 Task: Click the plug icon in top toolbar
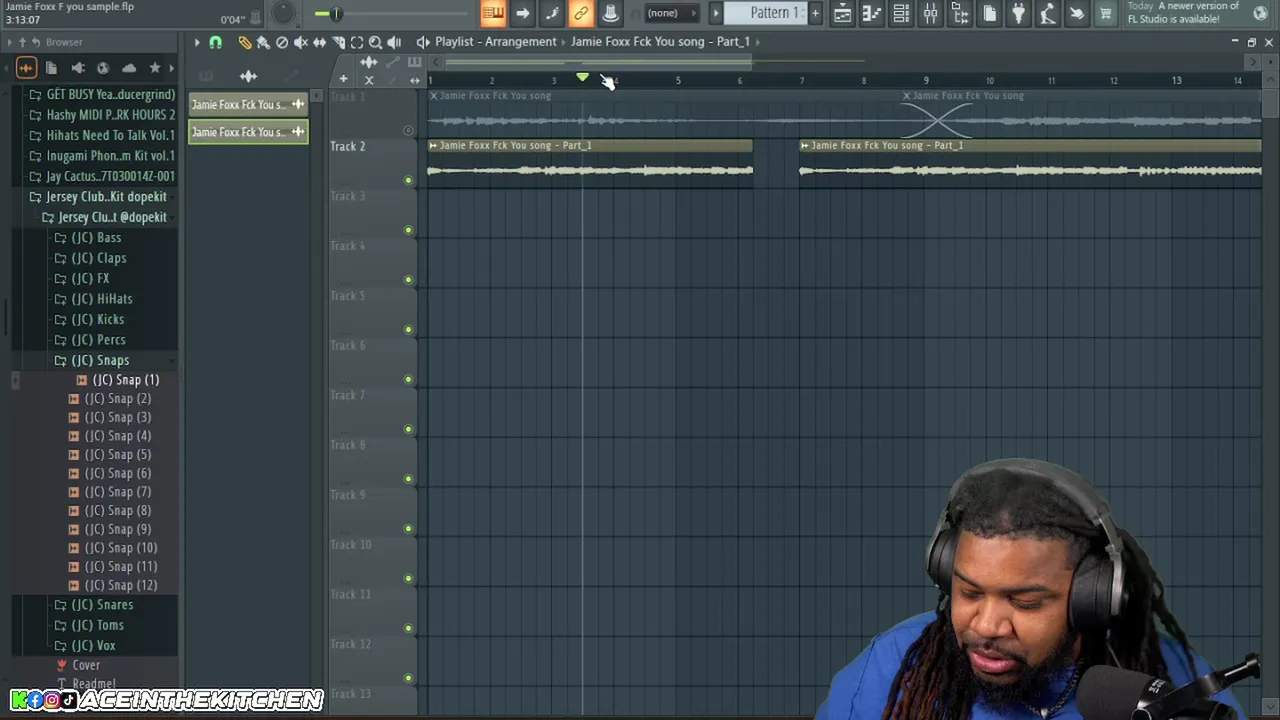1018,13
